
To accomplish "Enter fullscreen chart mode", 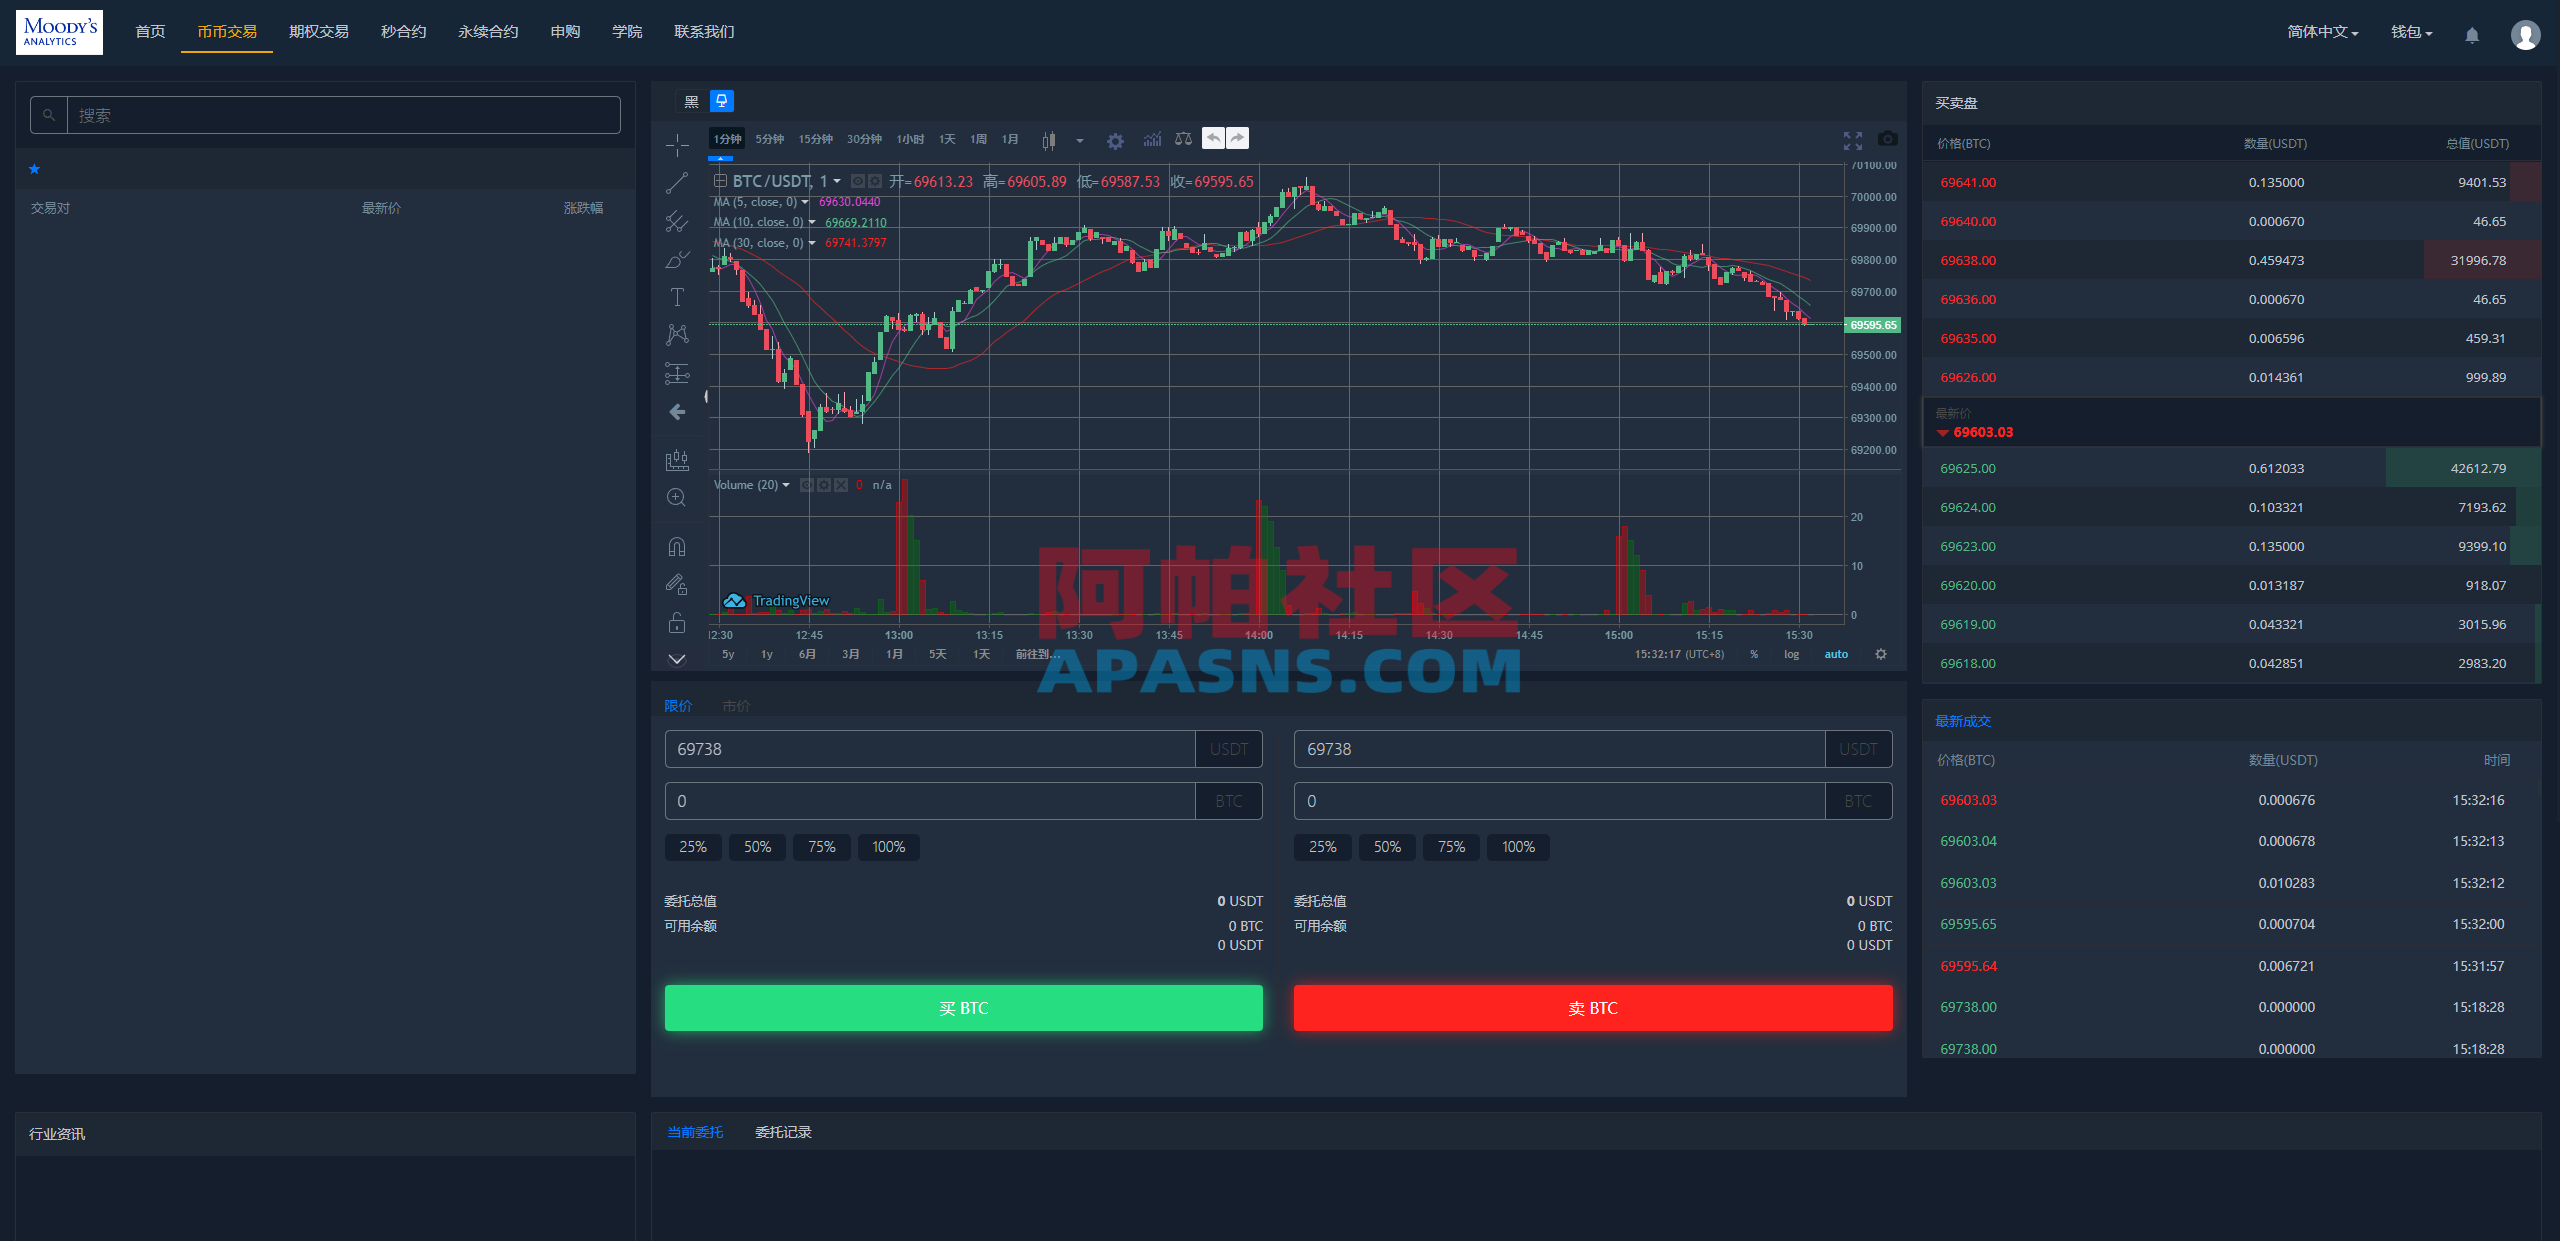I will (1853, 140).
